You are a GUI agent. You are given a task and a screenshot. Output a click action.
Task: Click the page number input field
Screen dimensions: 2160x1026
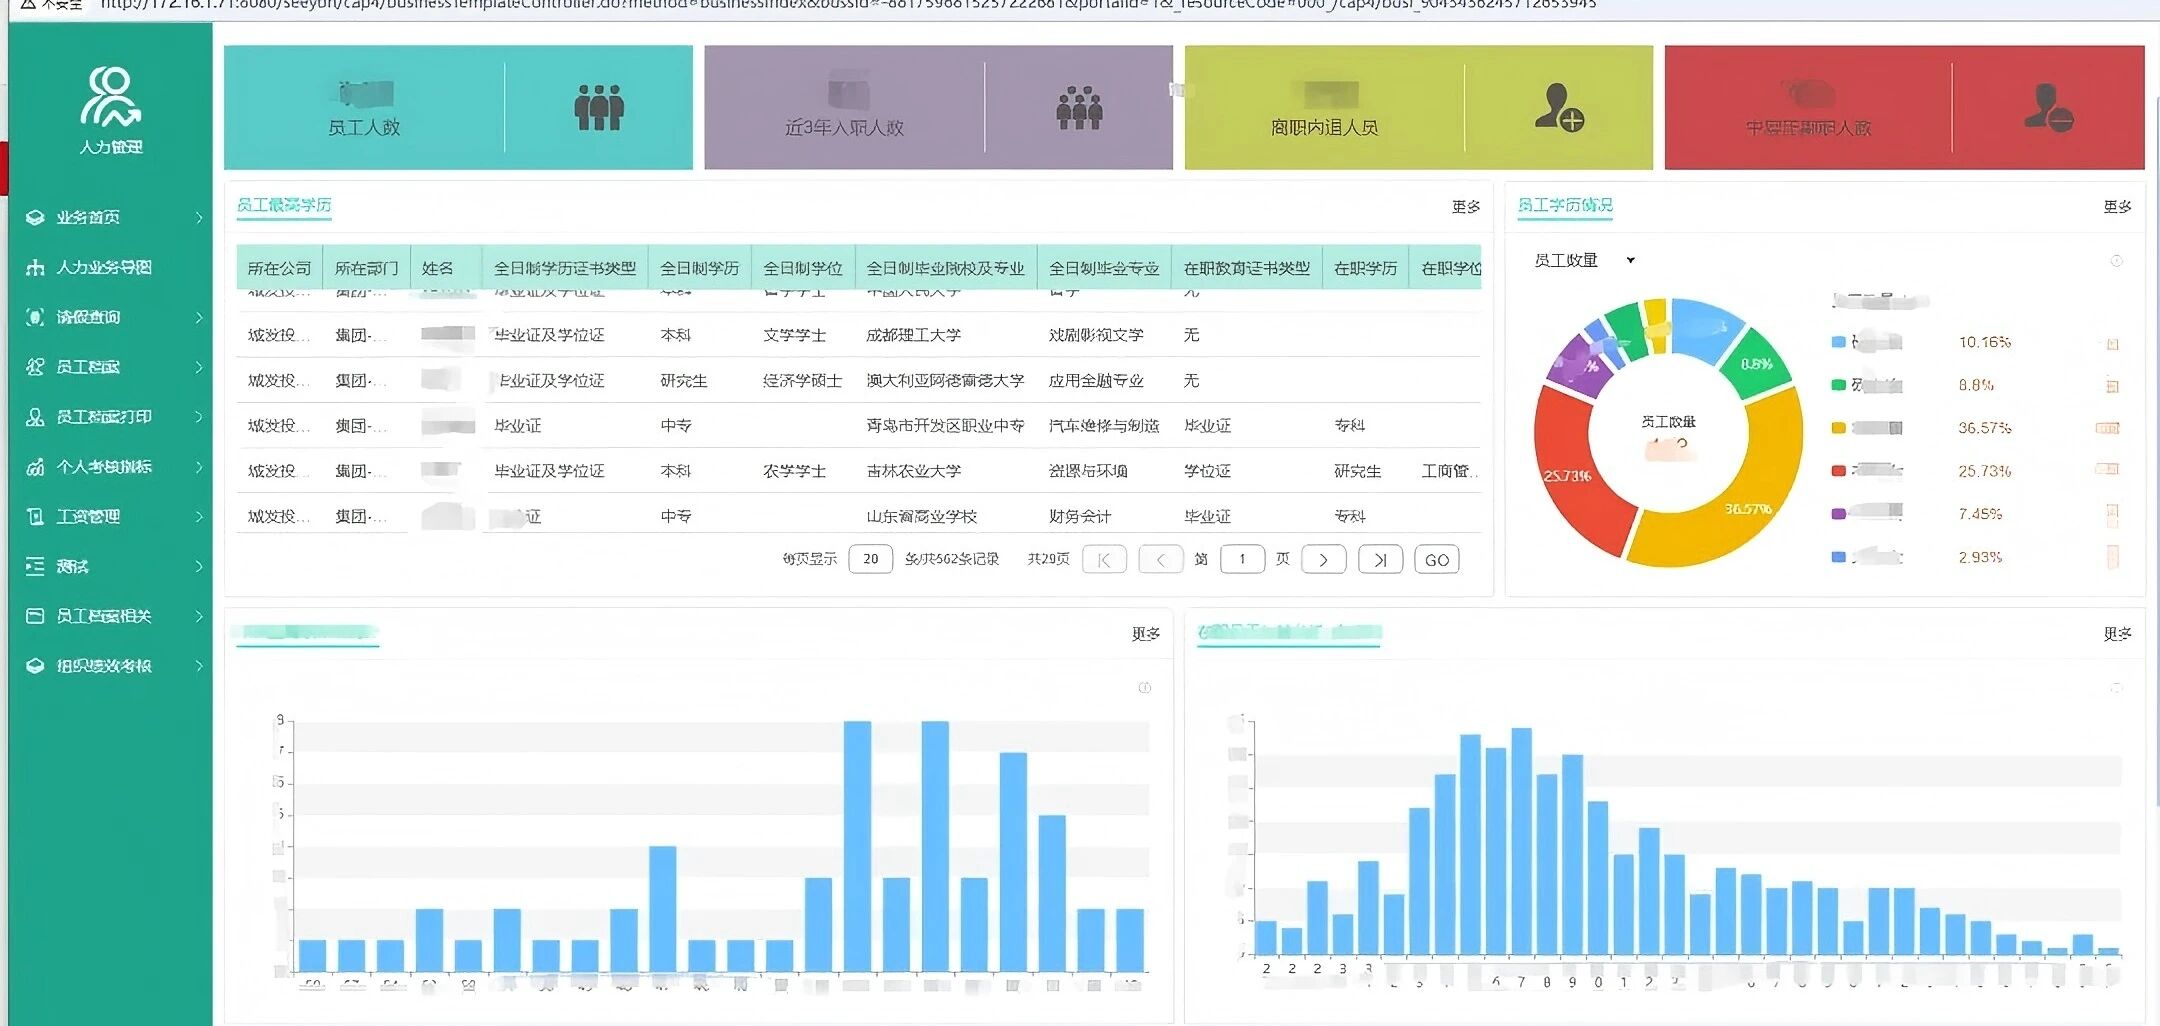[1242, 560]
